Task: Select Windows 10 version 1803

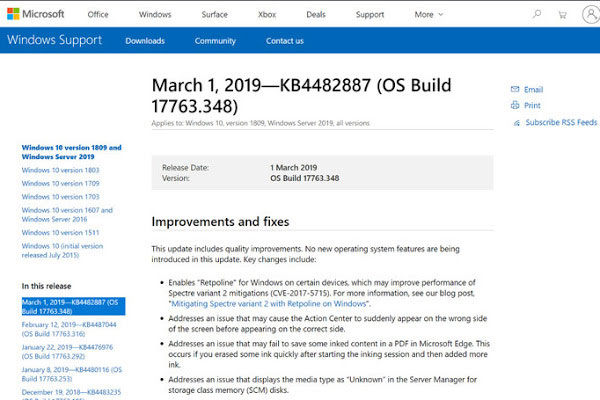Action: [x=60, y=170]
